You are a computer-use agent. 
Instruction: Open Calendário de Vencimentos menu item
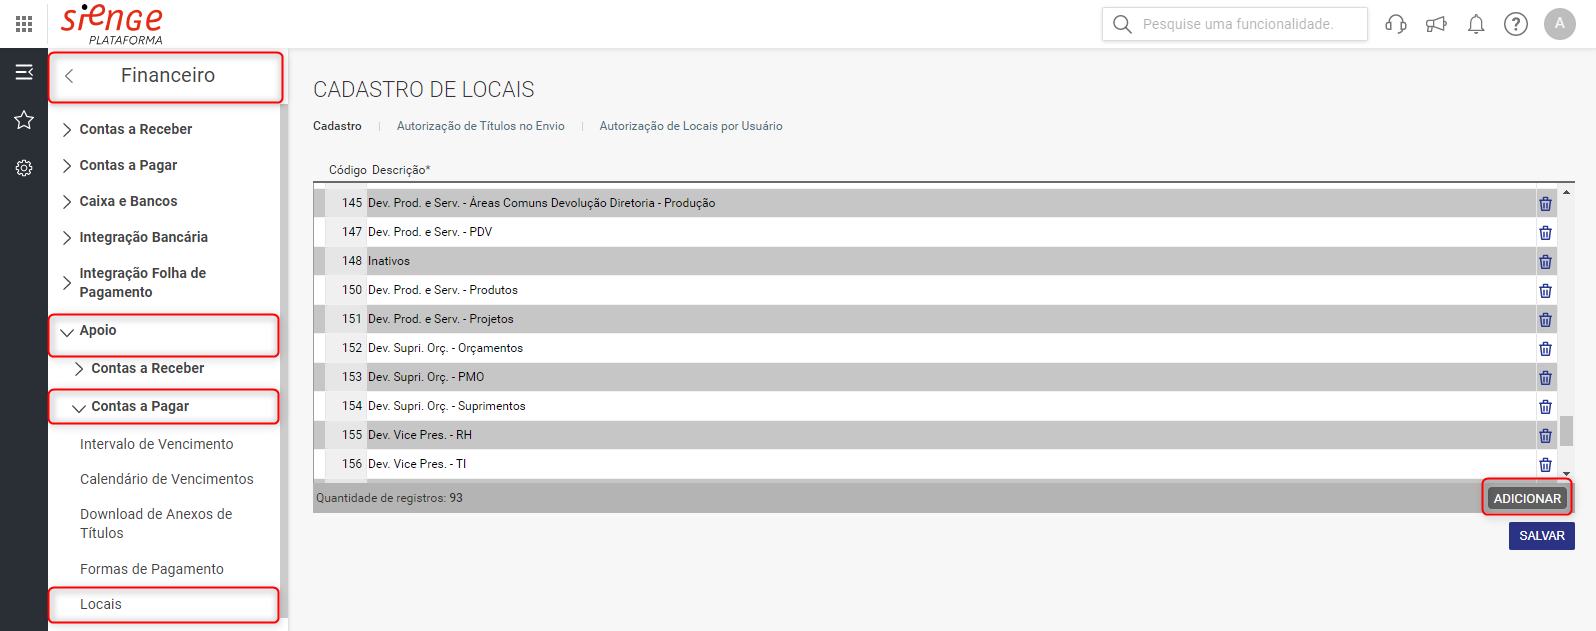coord(167,479)
